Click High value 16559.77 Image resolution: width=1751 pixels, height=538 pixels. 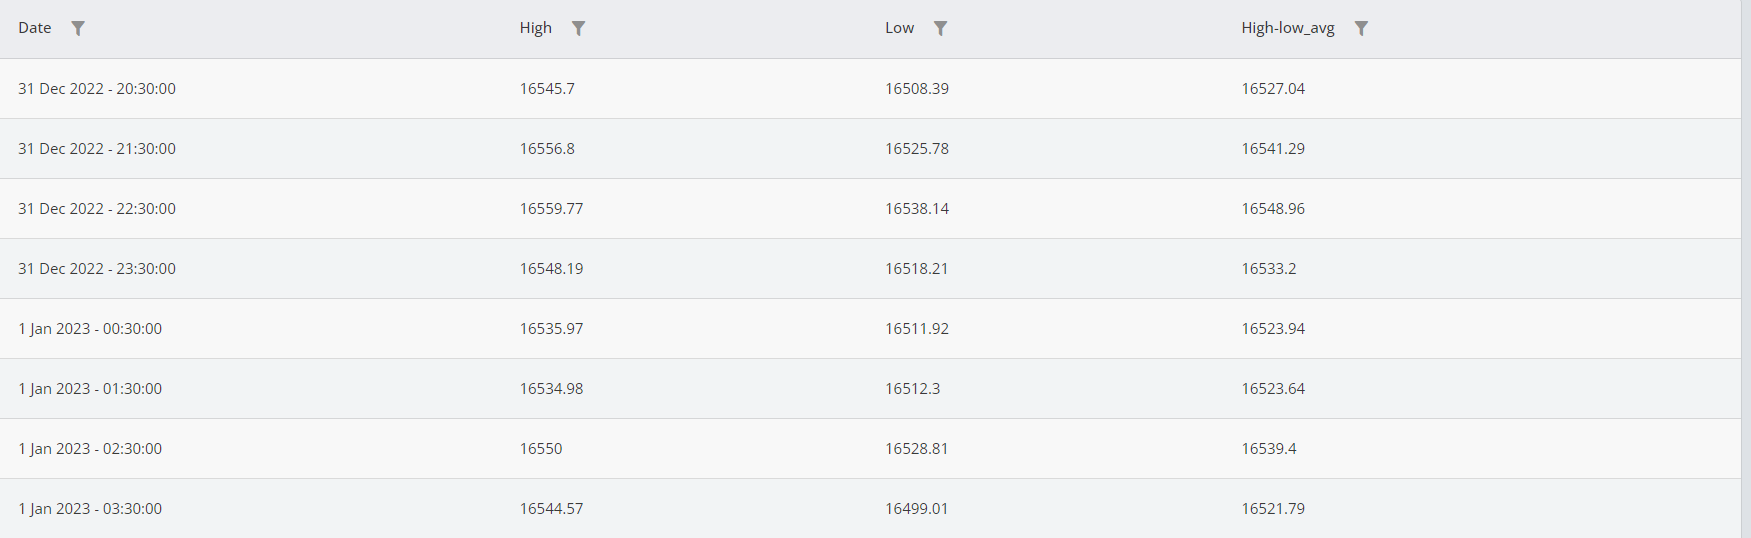[x=551, y=208]
